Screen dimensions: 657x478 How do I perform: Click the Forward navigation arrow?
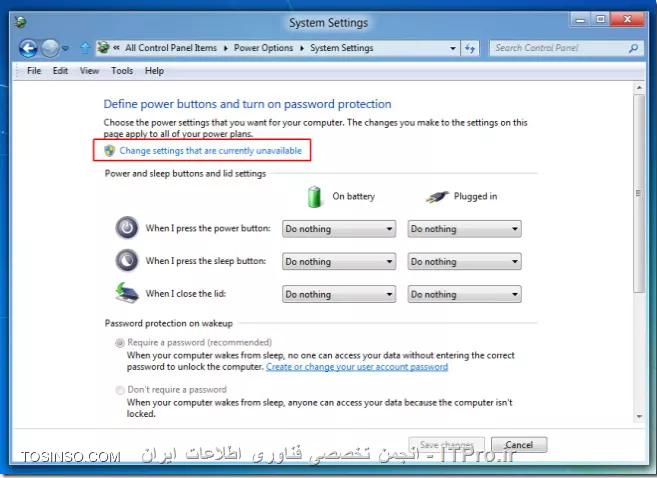[51, 49]
